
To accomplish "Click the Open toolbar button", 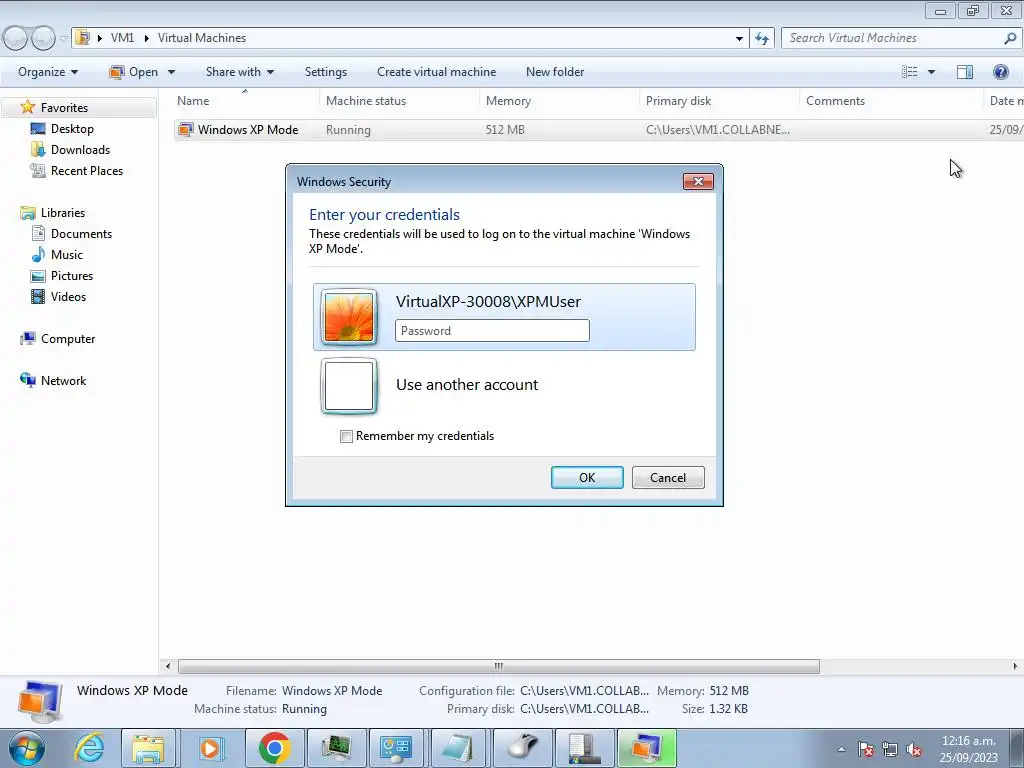I will tap(134, 72).
